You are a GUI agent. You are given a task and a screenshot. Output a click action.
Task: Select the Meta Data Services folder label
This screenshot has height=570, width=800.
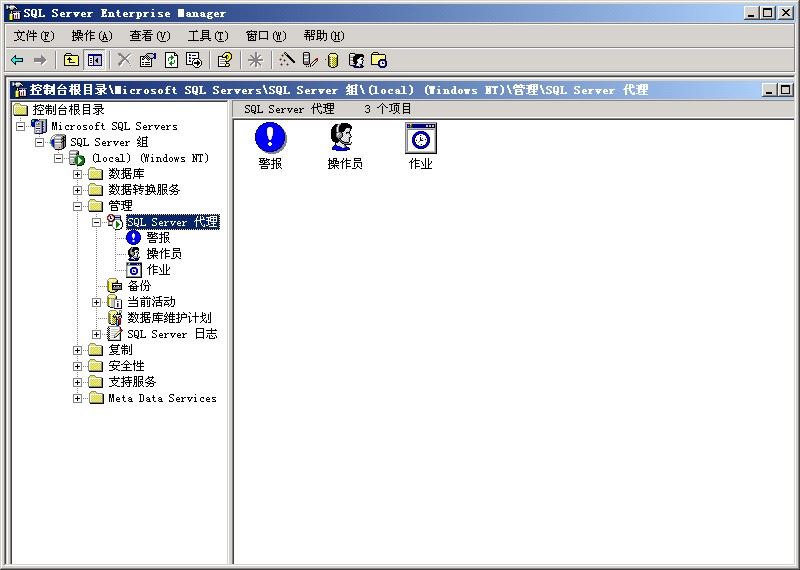point(162,398)
